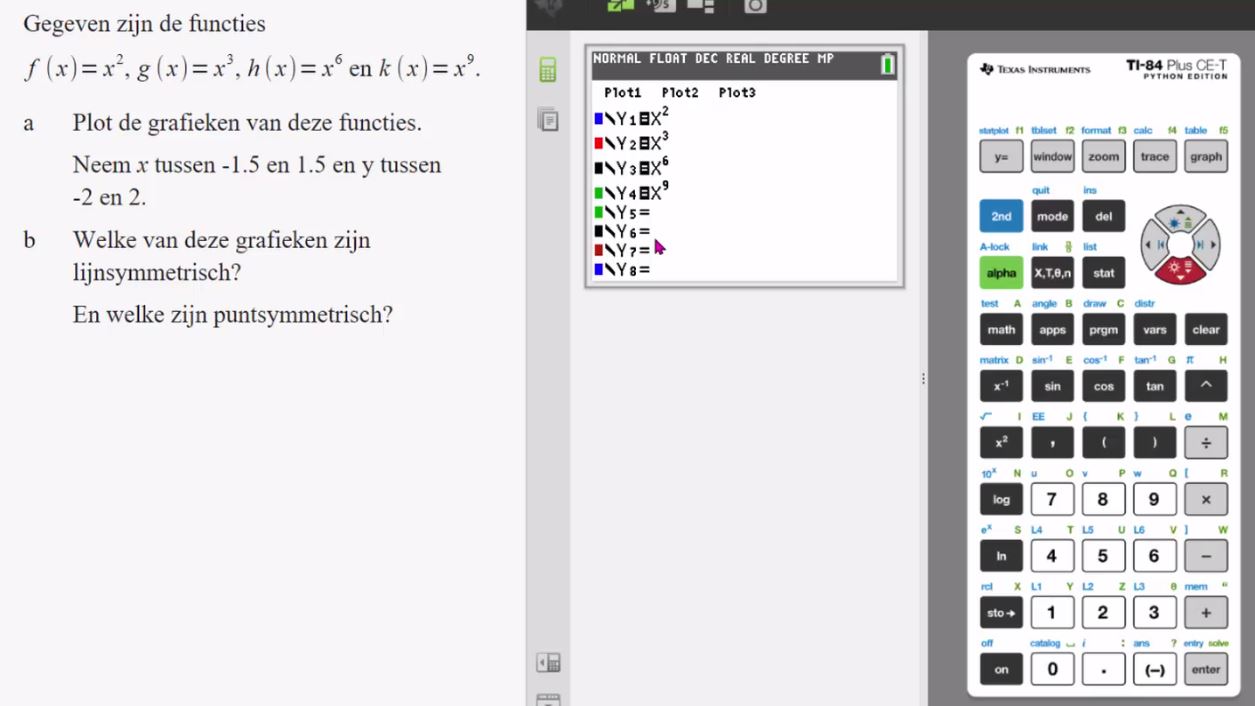
Task: Click the number 3 key
Action: tap(1155, 613)
